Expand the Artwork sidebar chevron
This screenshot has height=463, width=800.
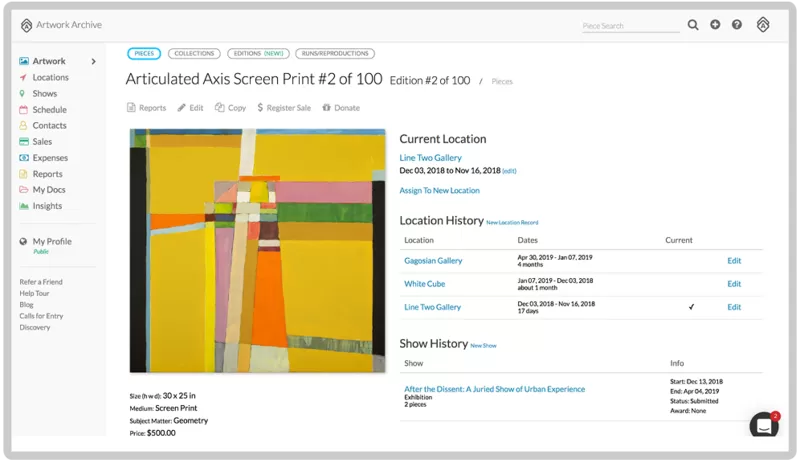[x=93, y=61]
